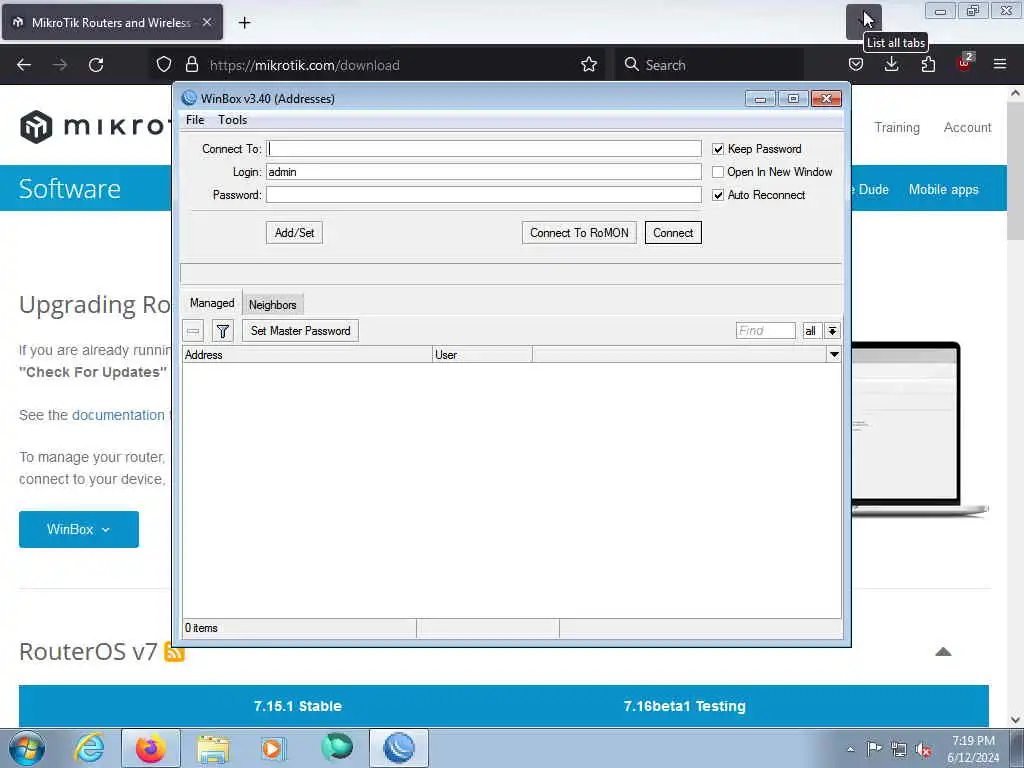1024x768 pixels.
Task: Select the 7.16beta1 Testing heading
Action: click(684, 706)
